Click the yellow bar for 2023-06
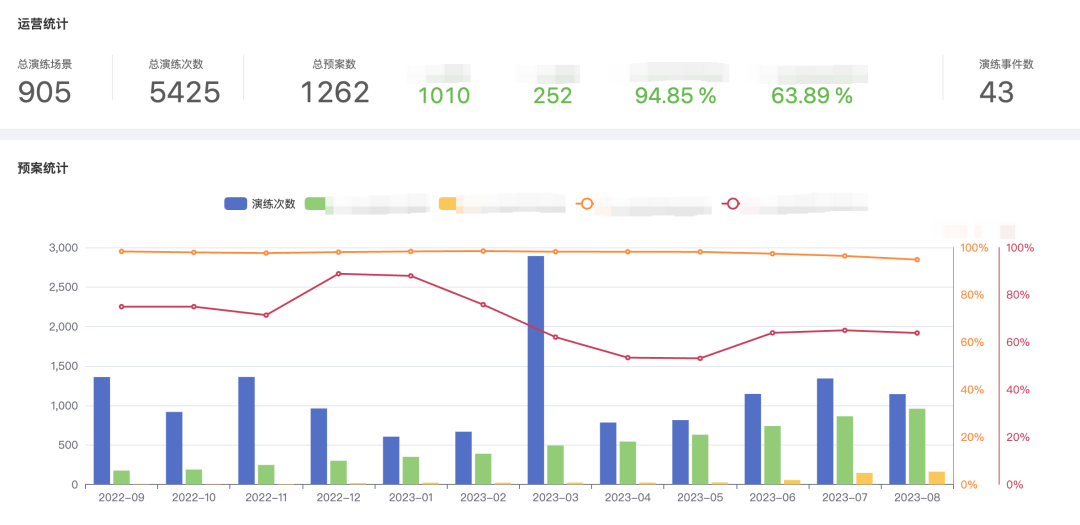The height and width of the screenshot is (525, 1080). click(792, 482)
